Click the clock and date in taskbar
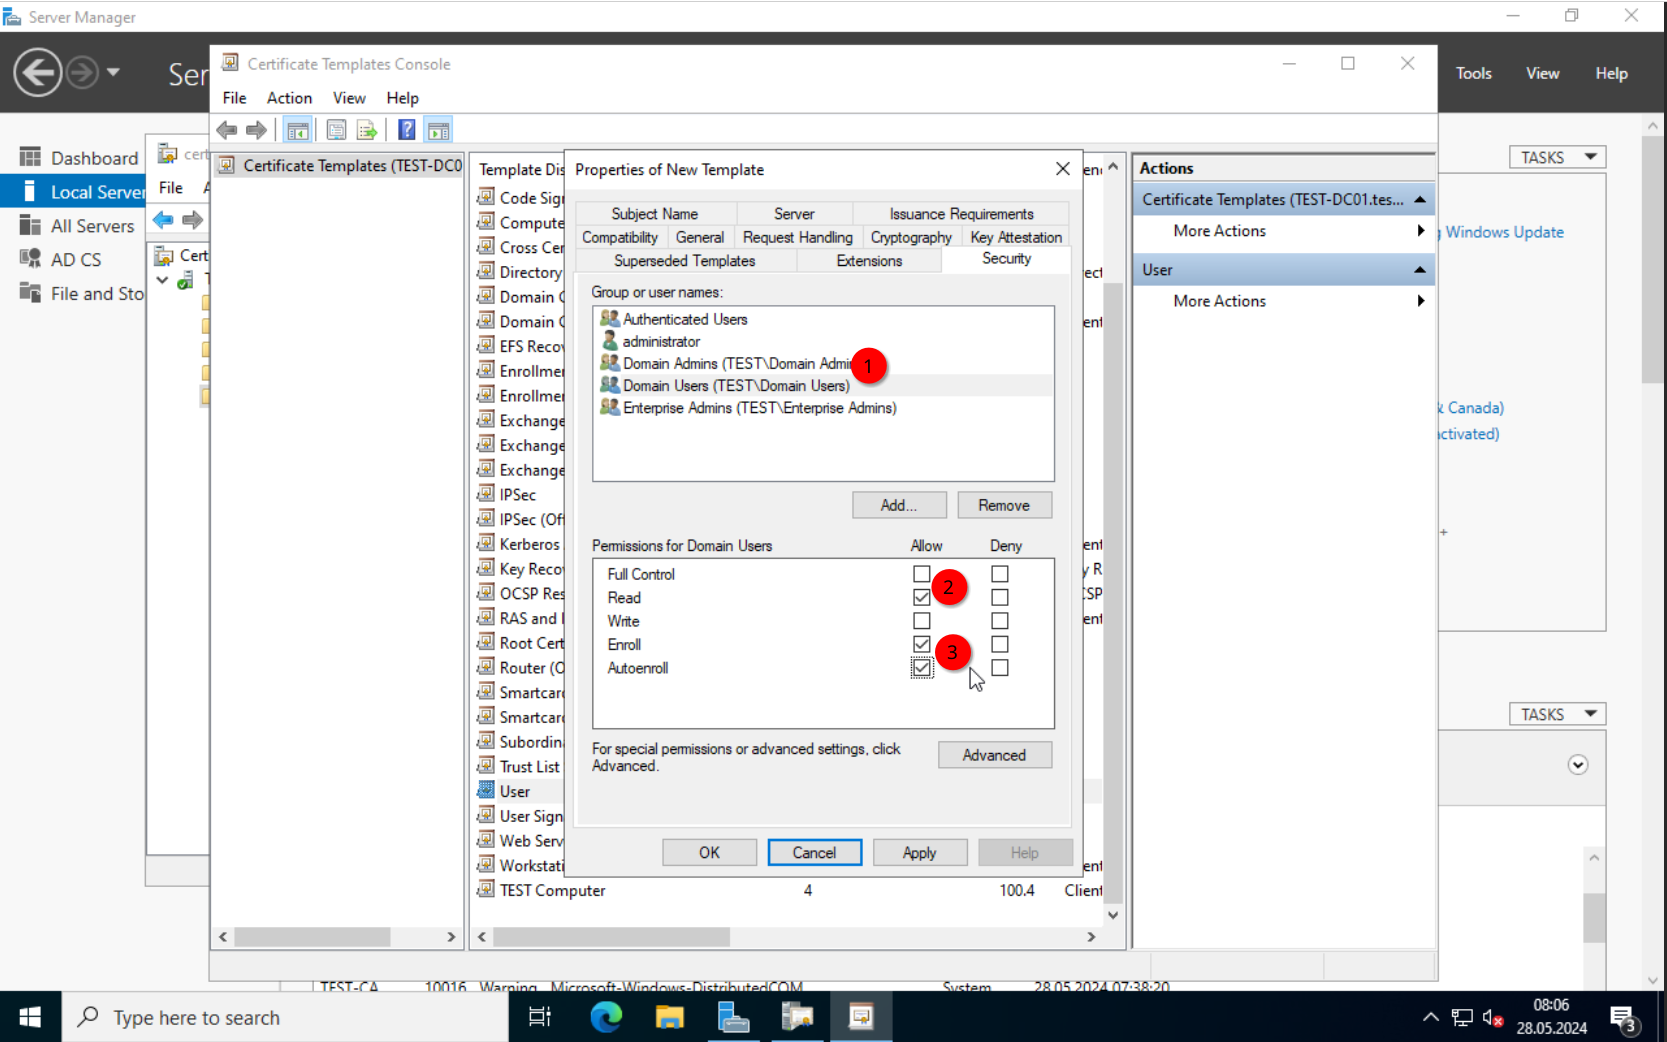Image resolution: width=1667 pixels, height=1042 pixels. pos(1551,1017)
